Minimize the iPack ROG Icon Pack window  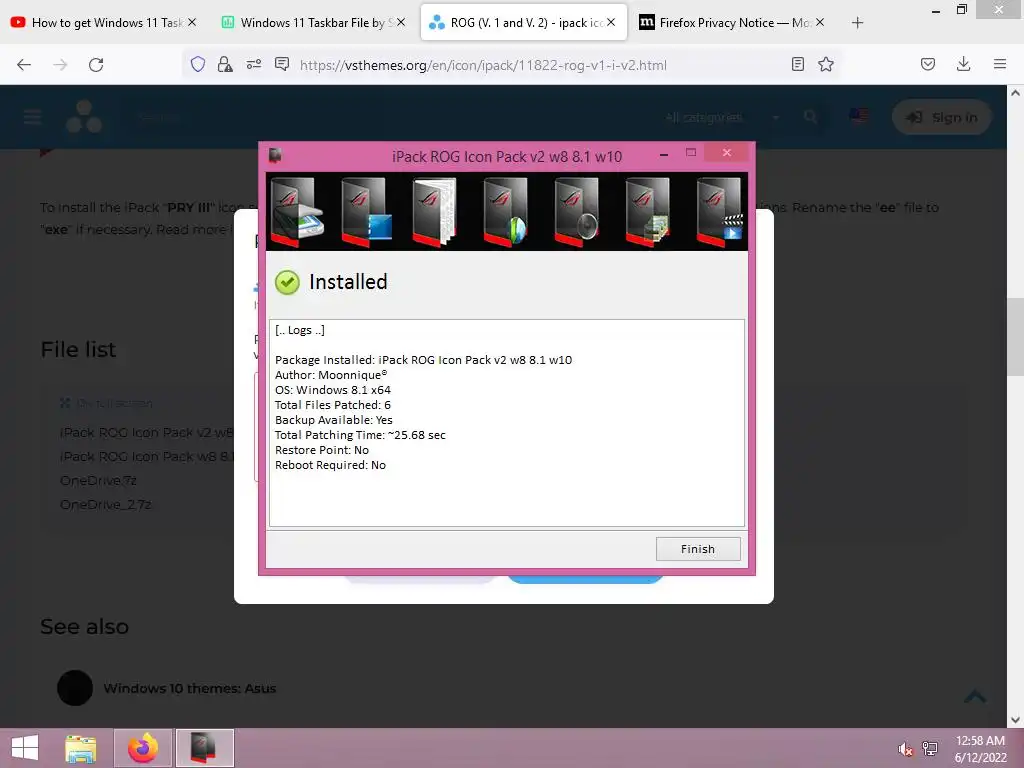click(664, 154)
